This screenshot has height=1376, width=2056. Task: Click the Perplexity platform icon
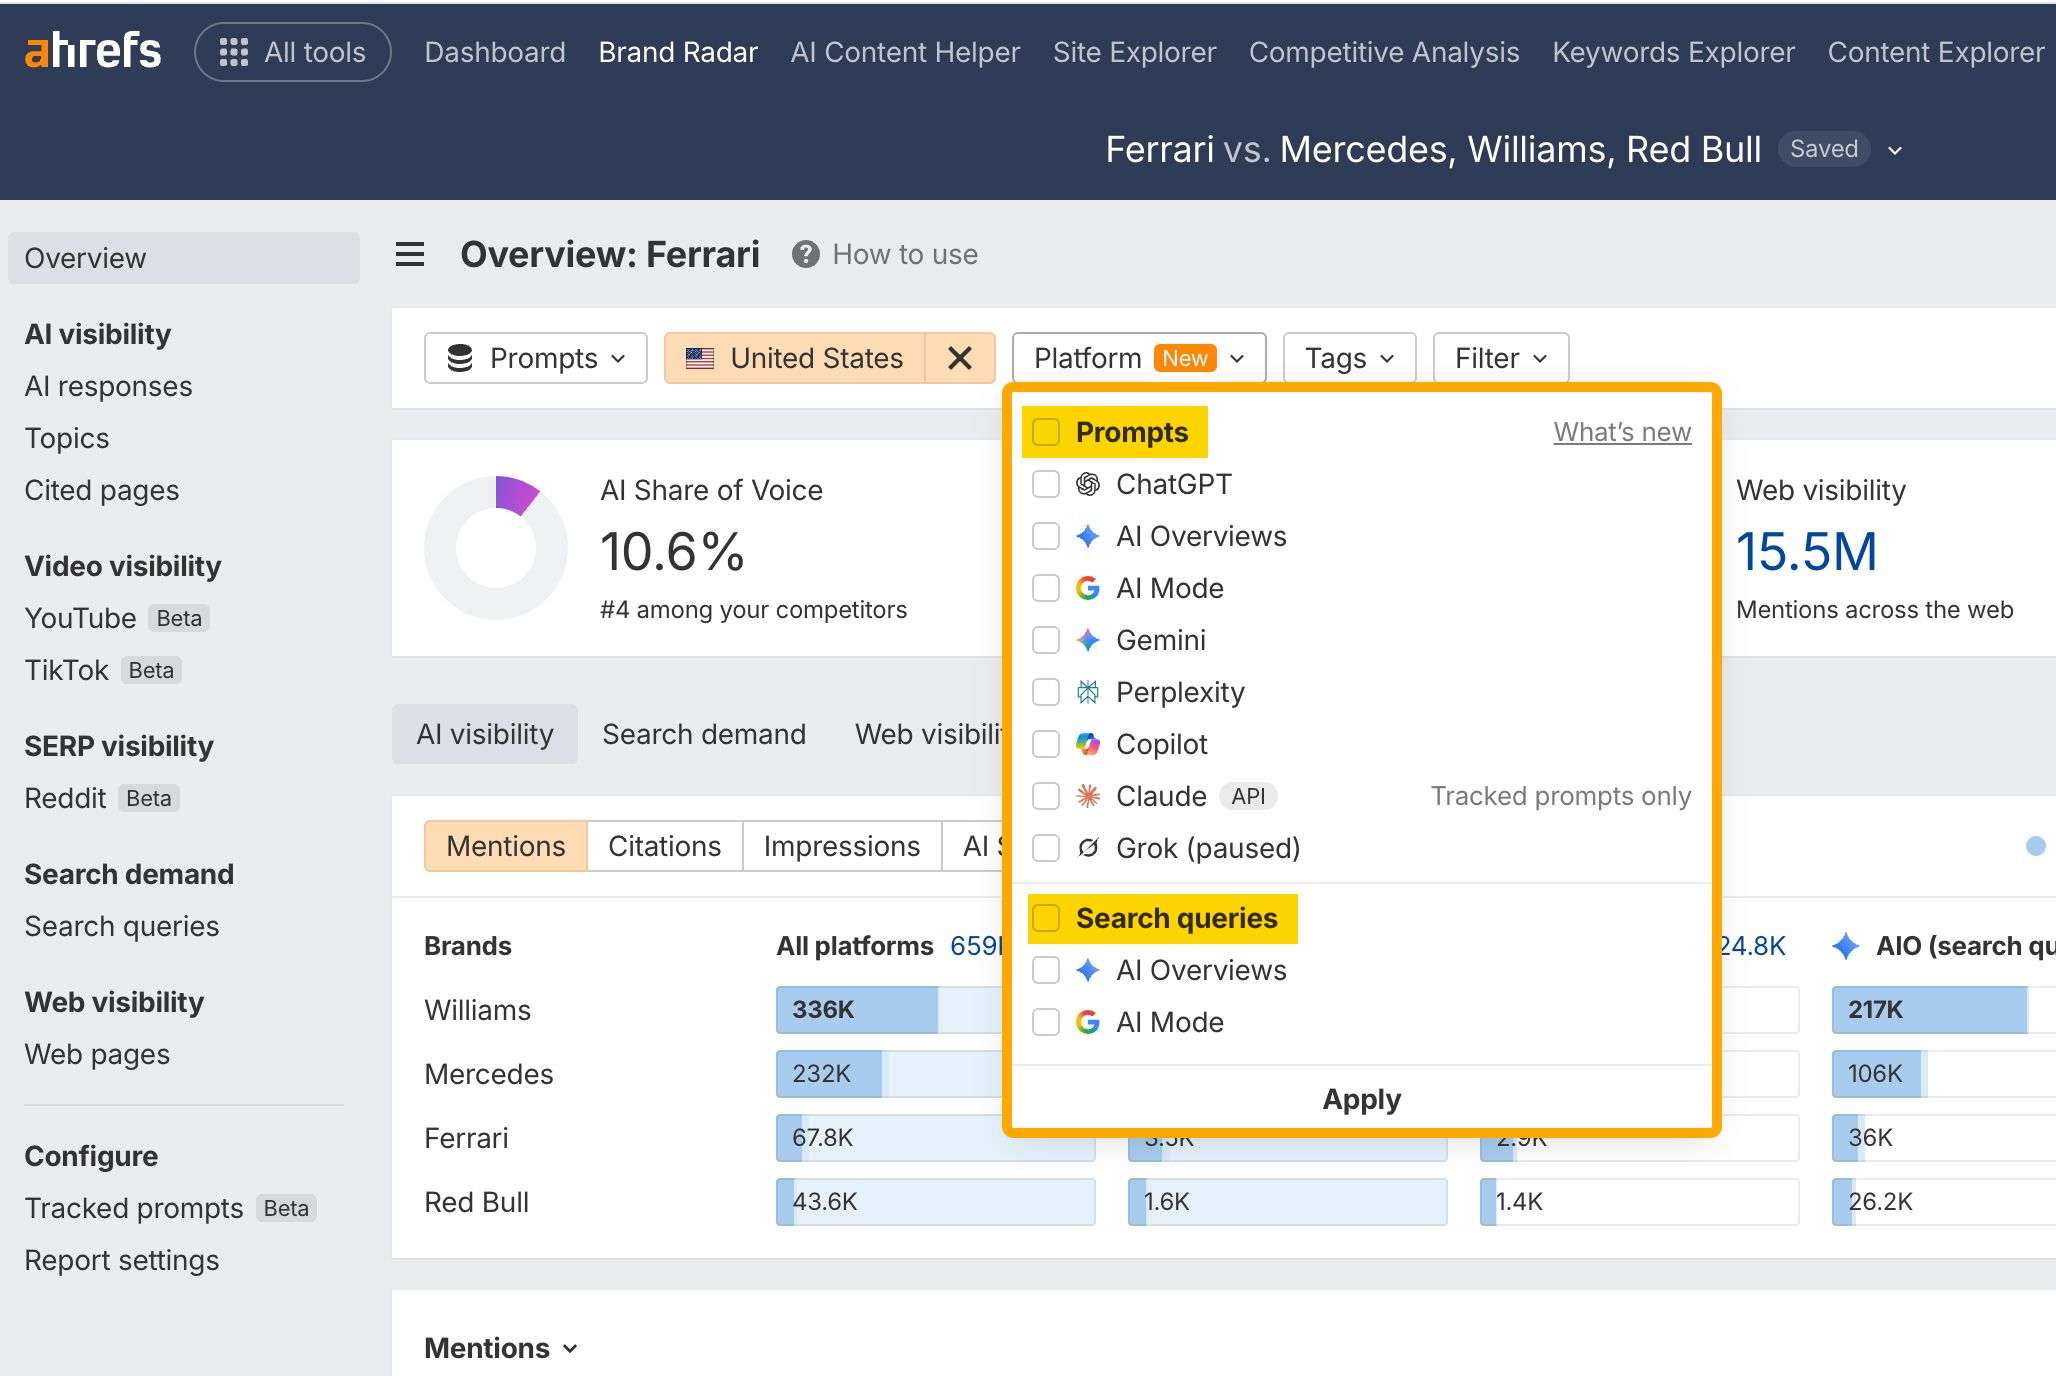click(1088, 692)
